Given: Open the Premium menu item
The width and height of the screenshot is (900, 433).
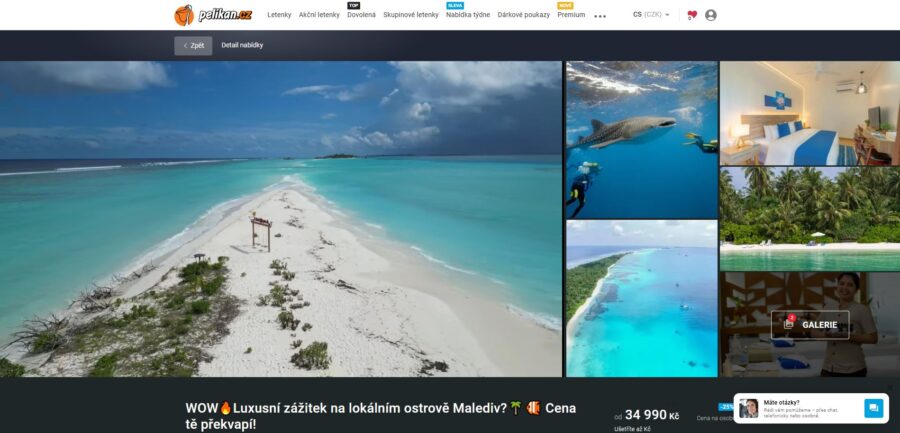Looking at the screenshot, I should 571,15.
